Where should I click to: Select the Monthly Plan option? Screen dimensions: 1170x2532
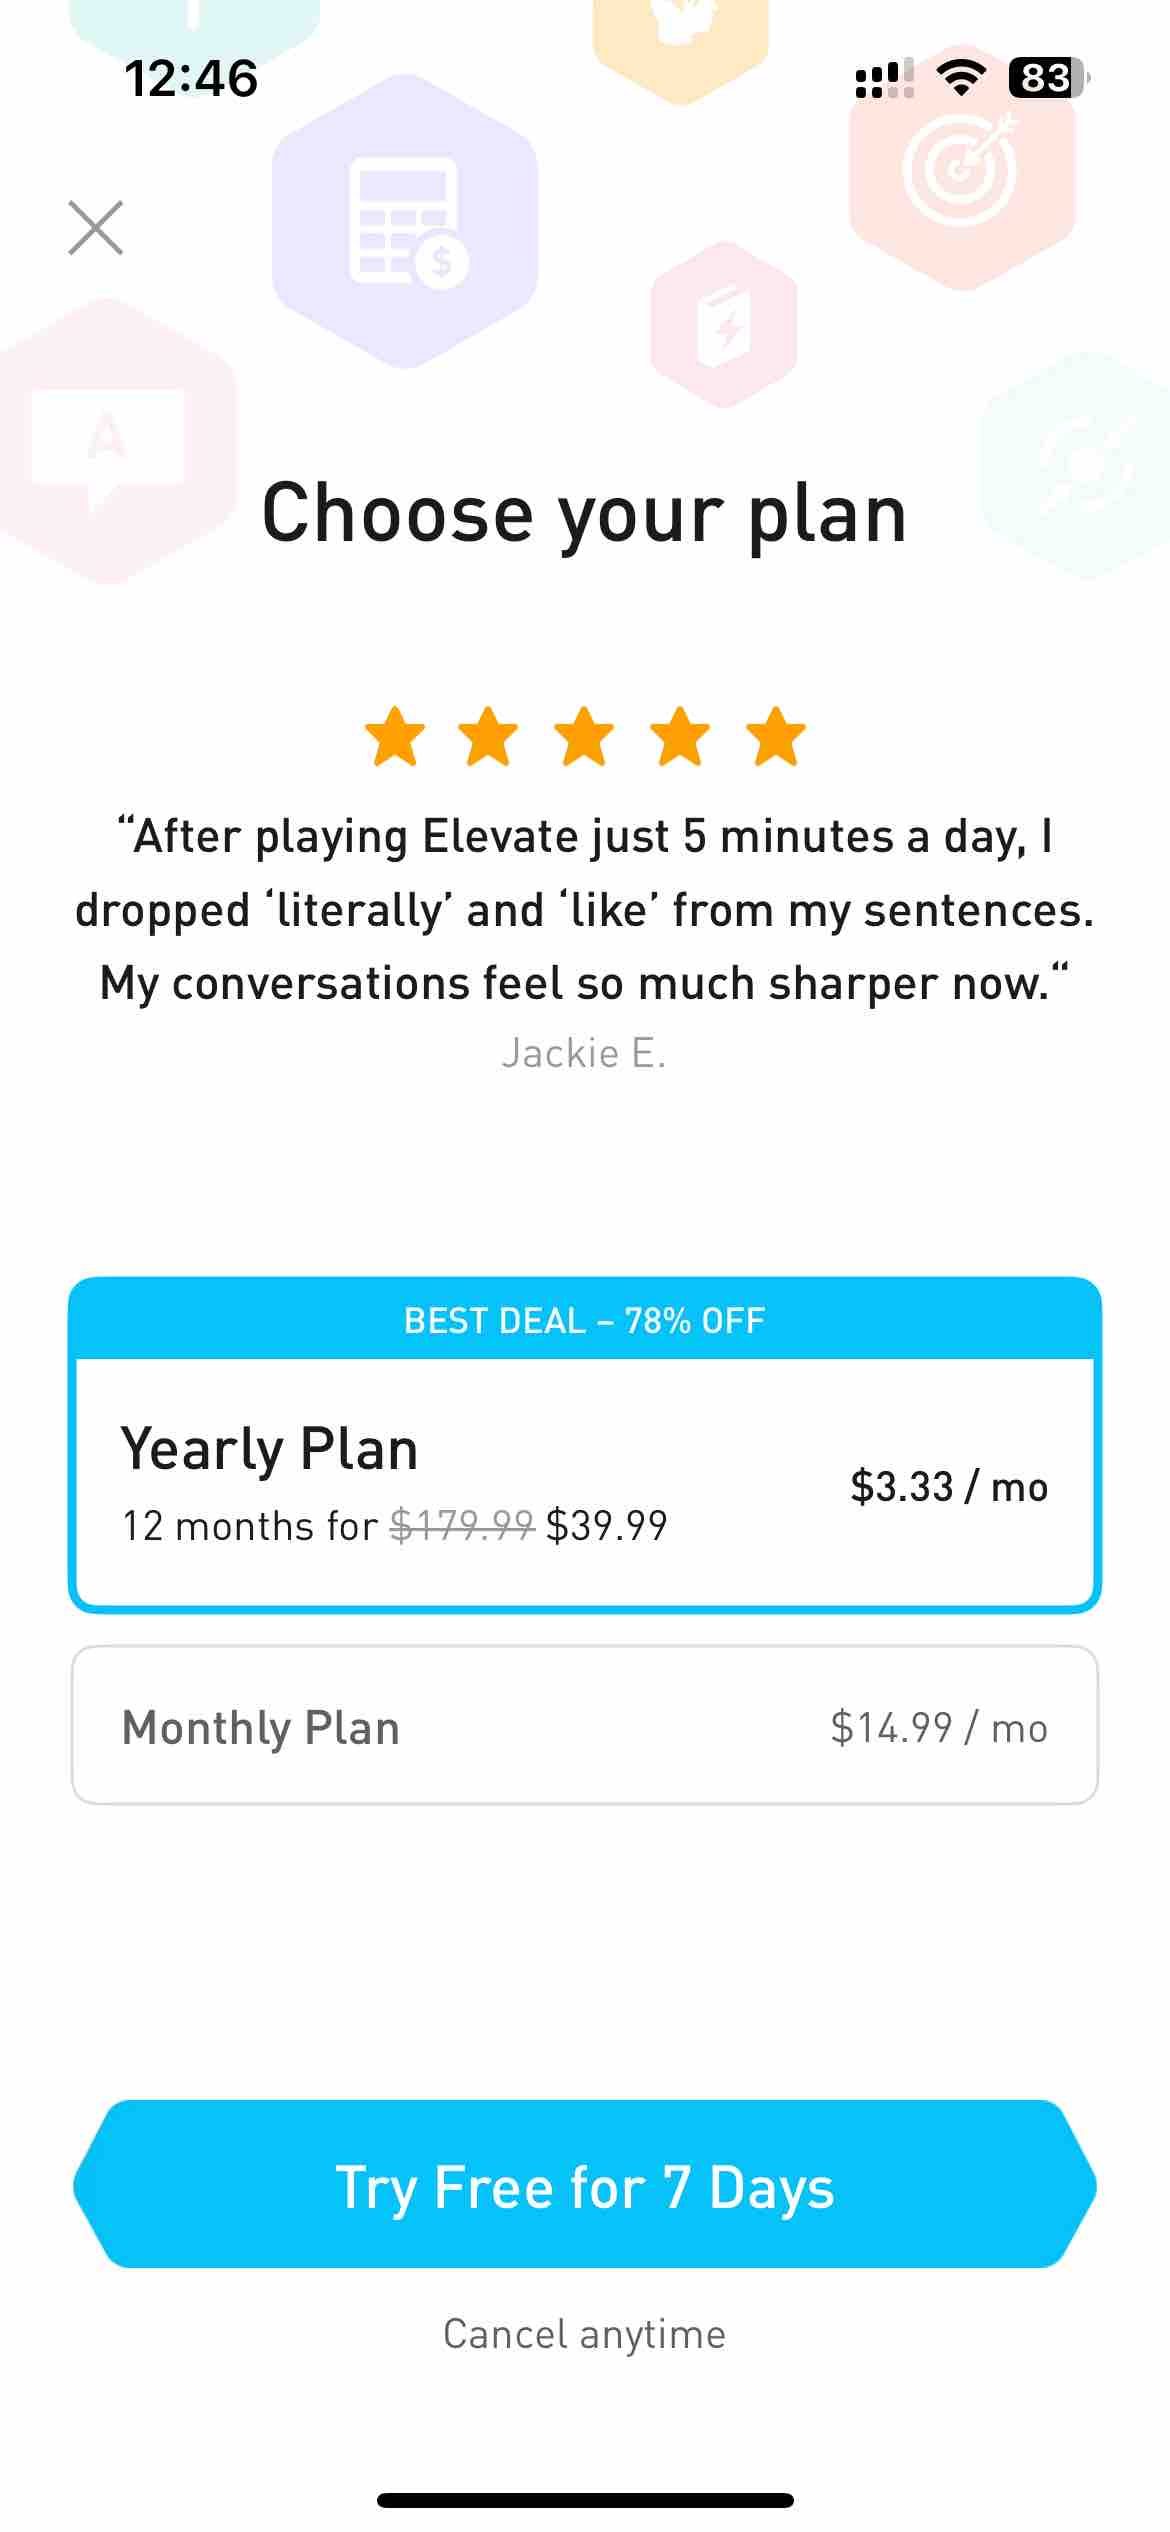[585, 1726]
